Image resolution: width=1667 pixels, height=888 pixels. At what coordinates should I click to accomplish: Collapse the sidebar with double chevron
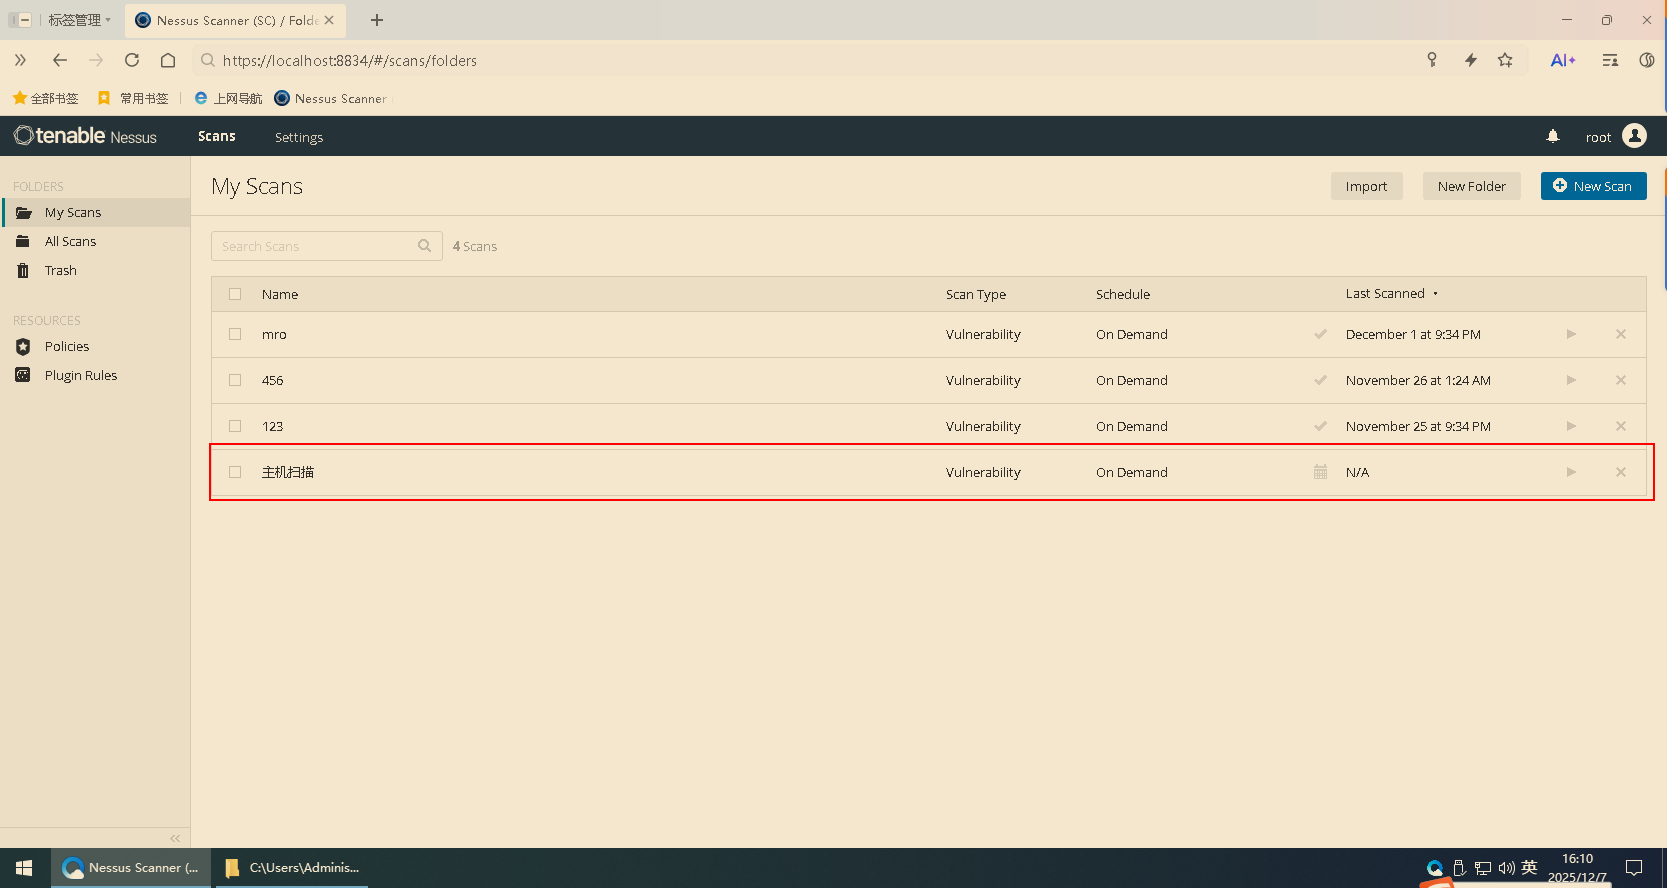pos(175,838)
